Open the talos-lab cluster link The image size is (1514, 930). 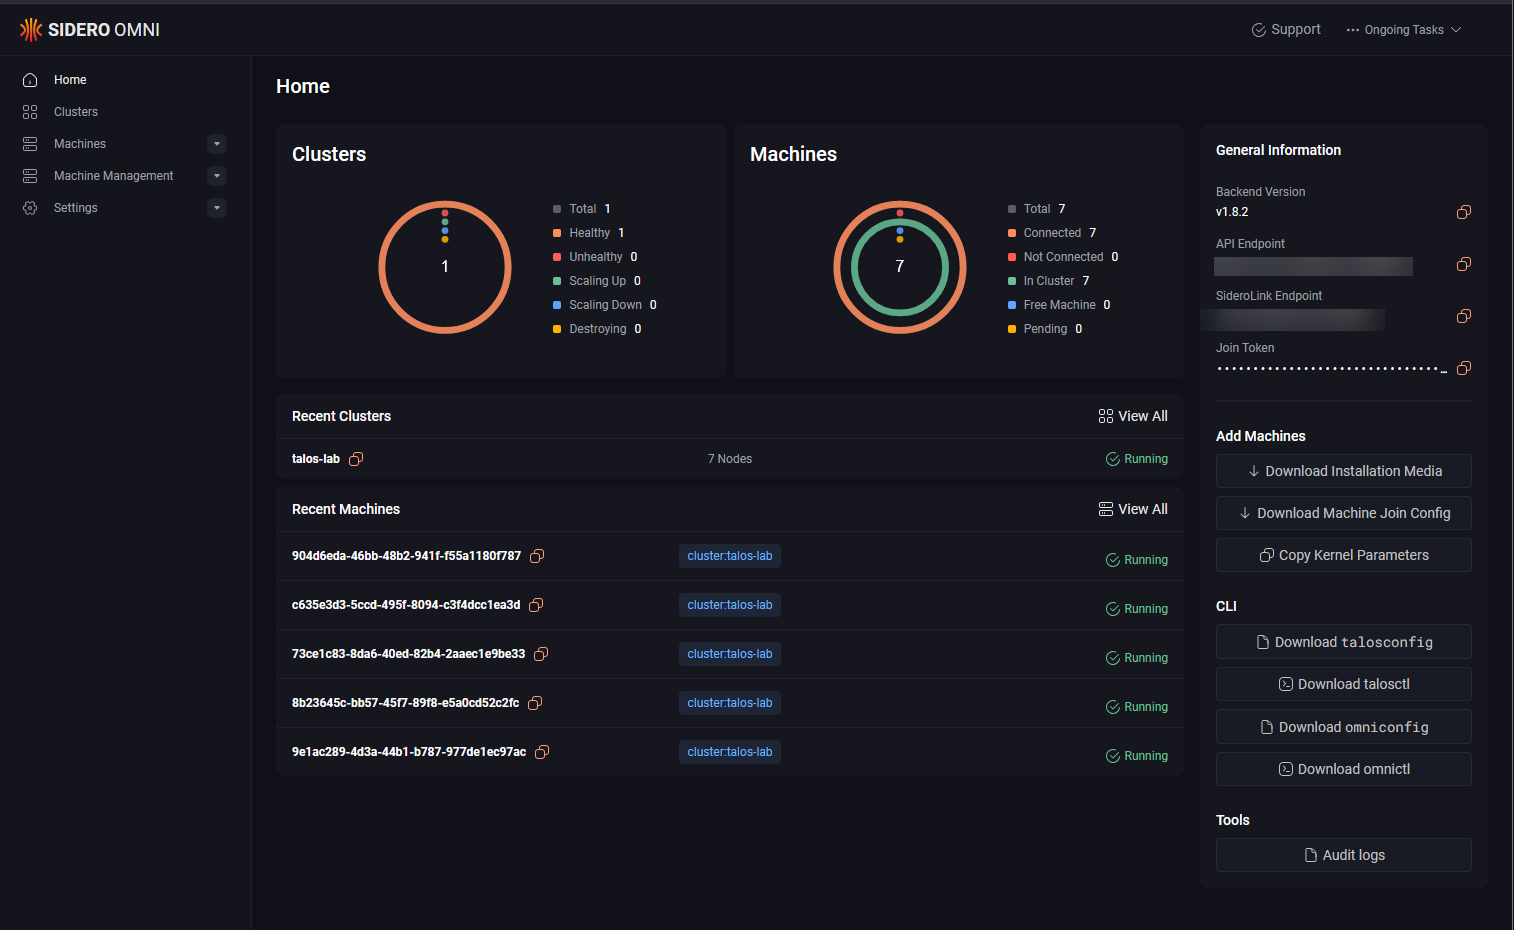click(x=316, y=459)
